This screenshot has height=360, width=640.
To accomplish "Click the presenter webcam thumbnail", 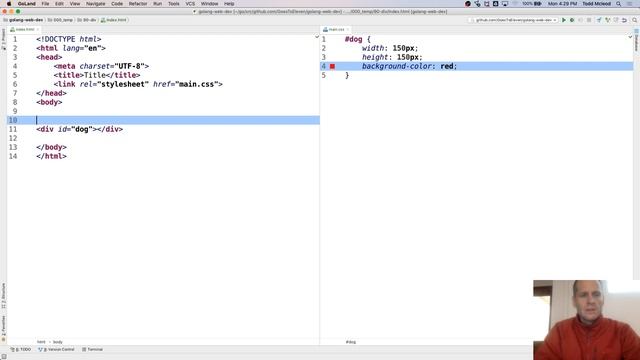I will pos(586,320).
